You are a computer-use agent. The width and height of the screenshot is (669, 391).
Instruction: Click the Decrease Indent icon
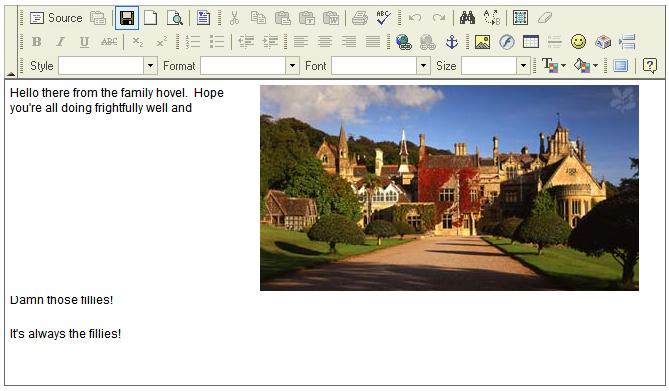point(246,42)
